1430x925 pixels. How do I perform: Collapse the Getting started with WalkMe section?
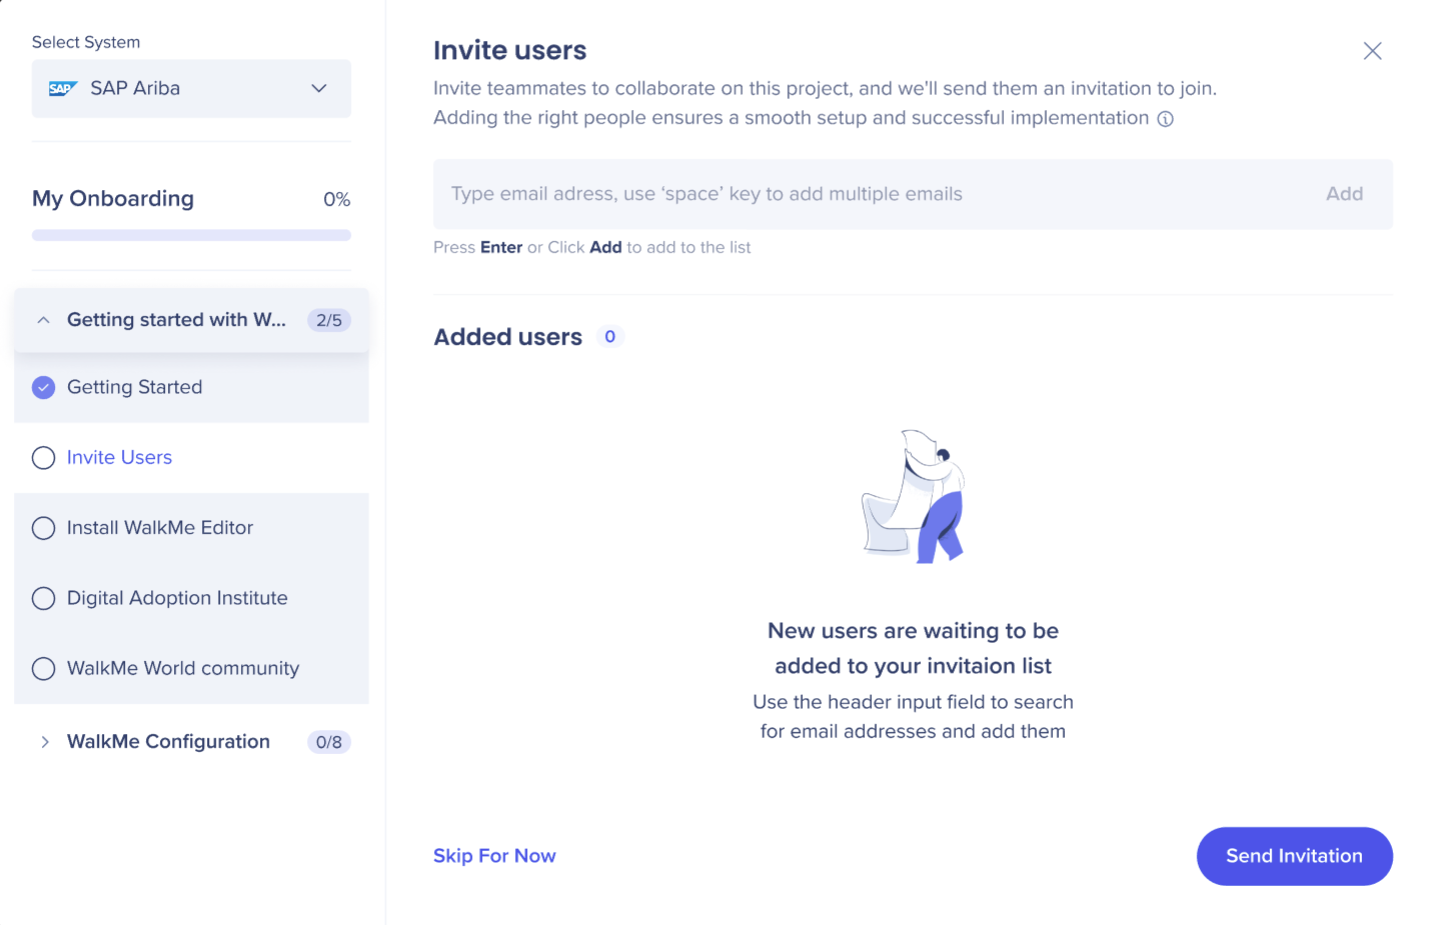click(x=43, y=320)
